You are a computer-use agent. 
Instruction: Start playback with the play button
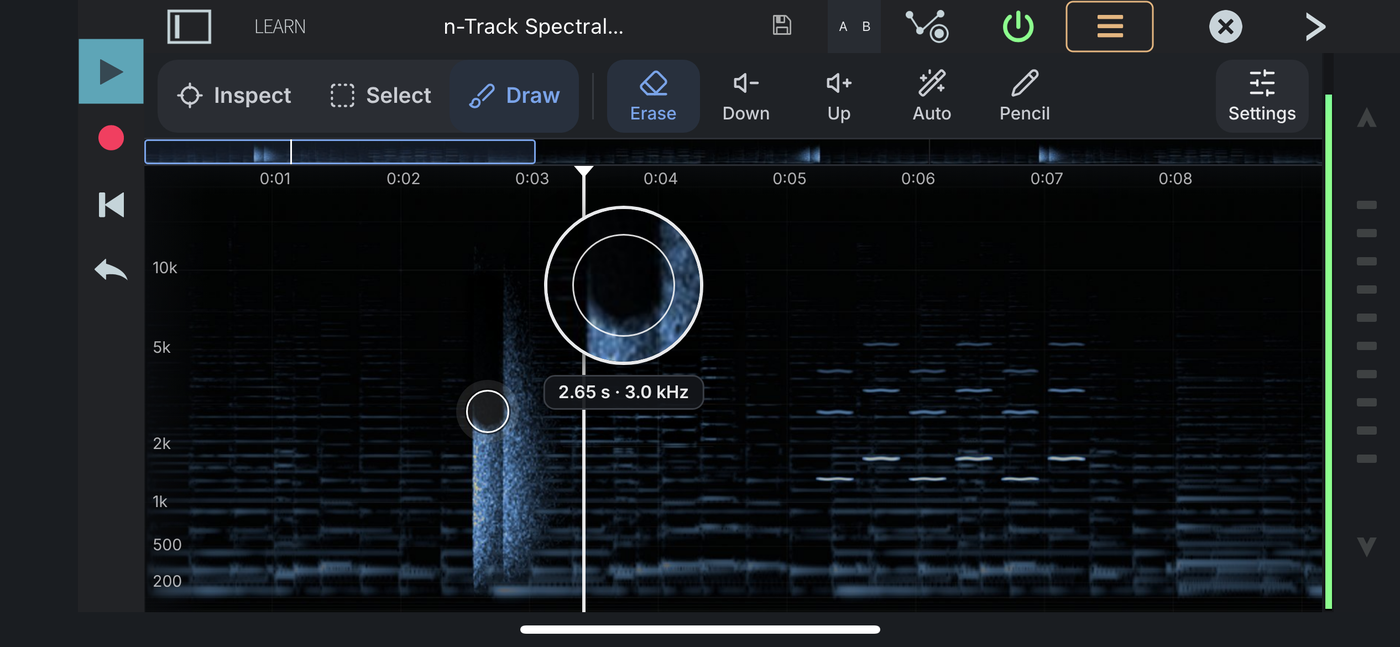pos(111,72)
